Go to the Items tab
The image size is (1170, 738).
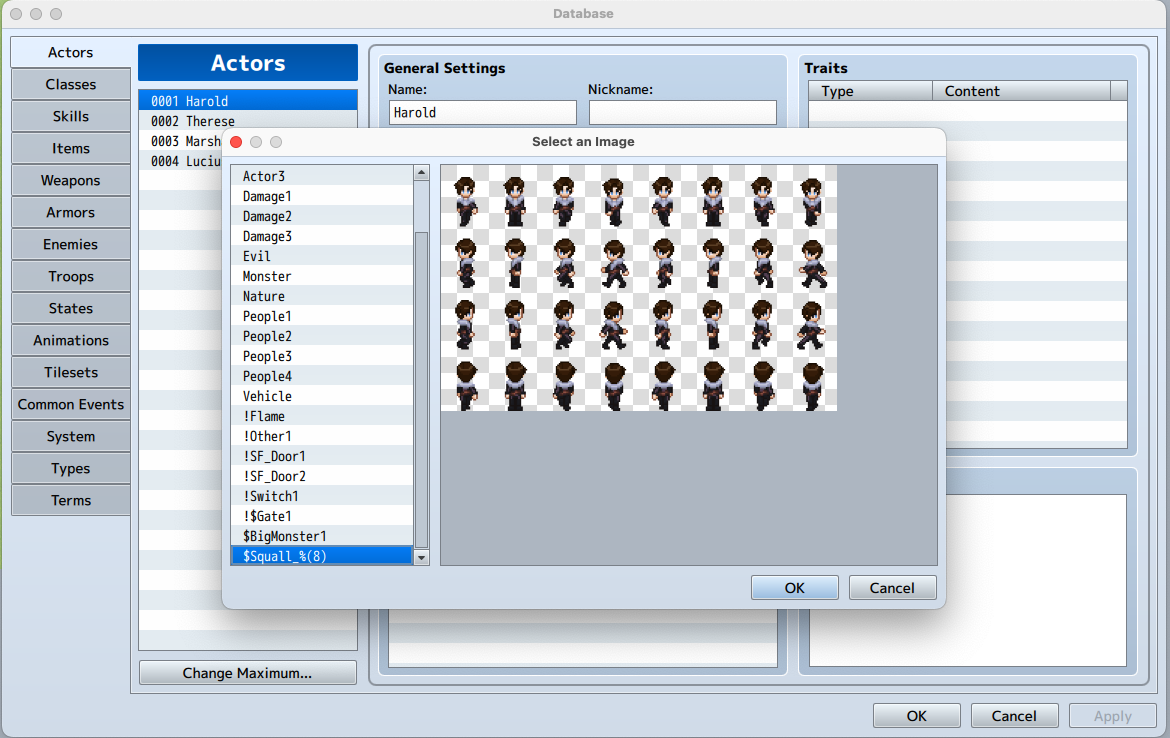(x=71, y=148)
